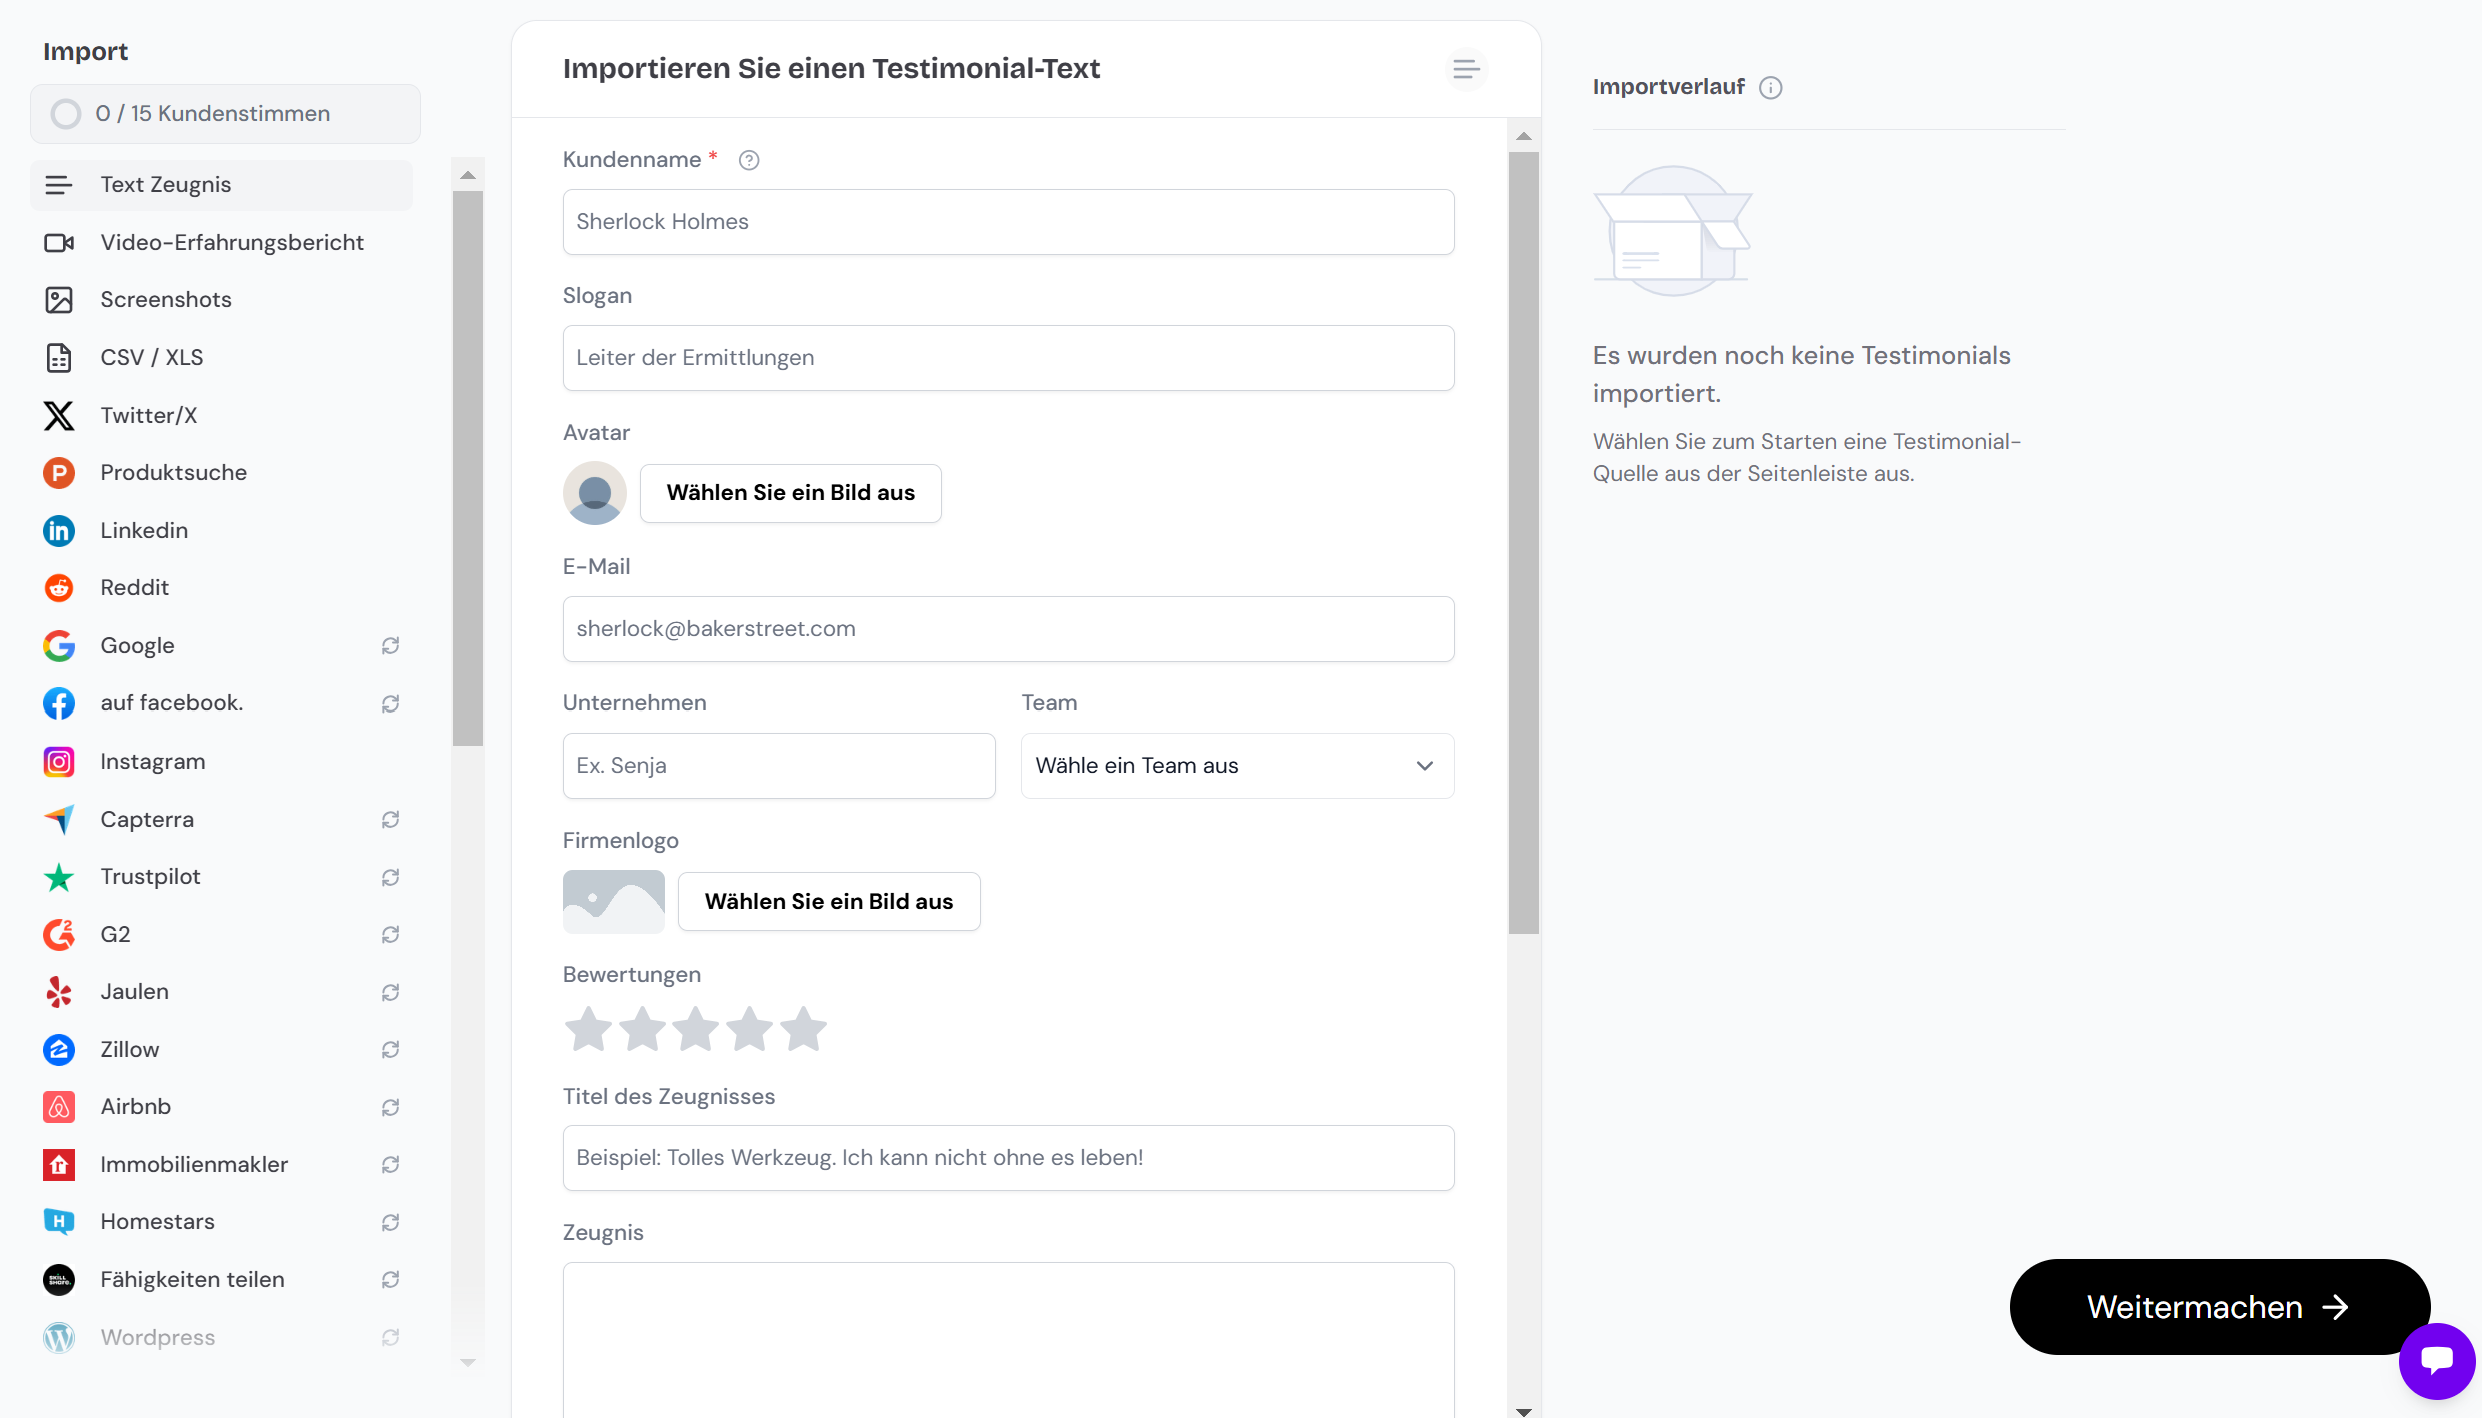
Task: Click the avatar Wählen Sie ein Bild aus button
Action: click(x=790, y=493)
